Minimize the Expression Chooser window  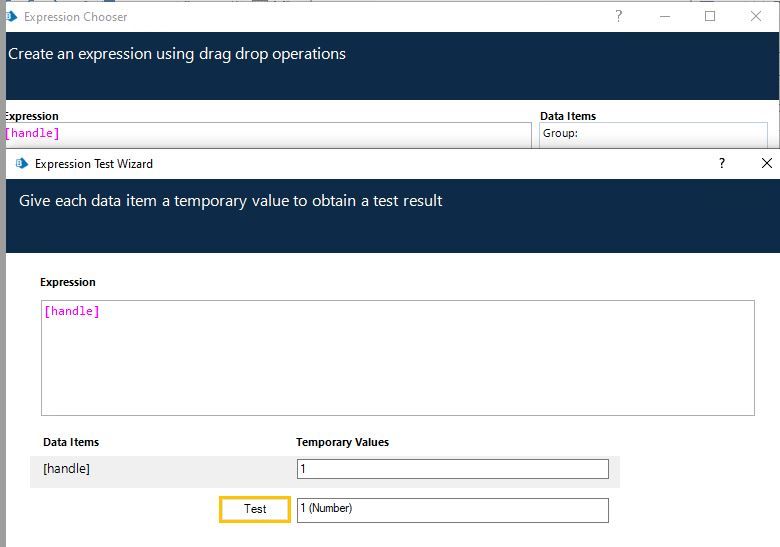pyautogui.click(x=664, y=16)
